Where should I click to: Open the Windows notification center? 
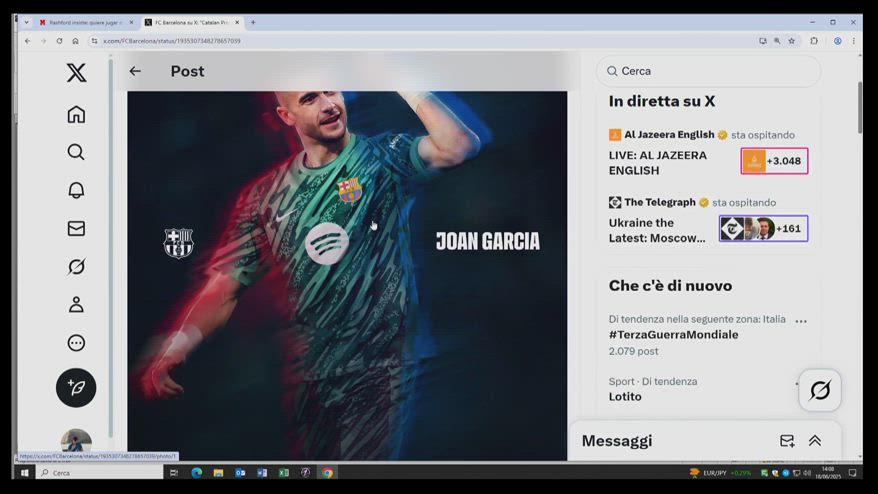852,473
